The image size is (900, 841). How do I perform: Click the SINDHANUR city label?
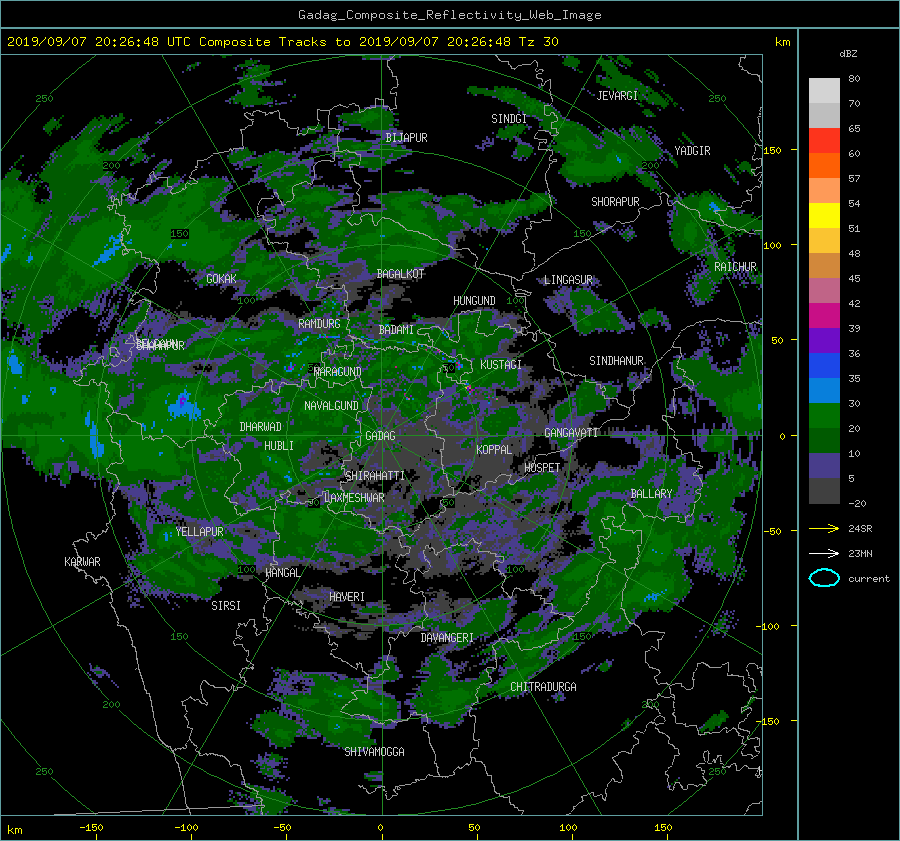point(616,361)
